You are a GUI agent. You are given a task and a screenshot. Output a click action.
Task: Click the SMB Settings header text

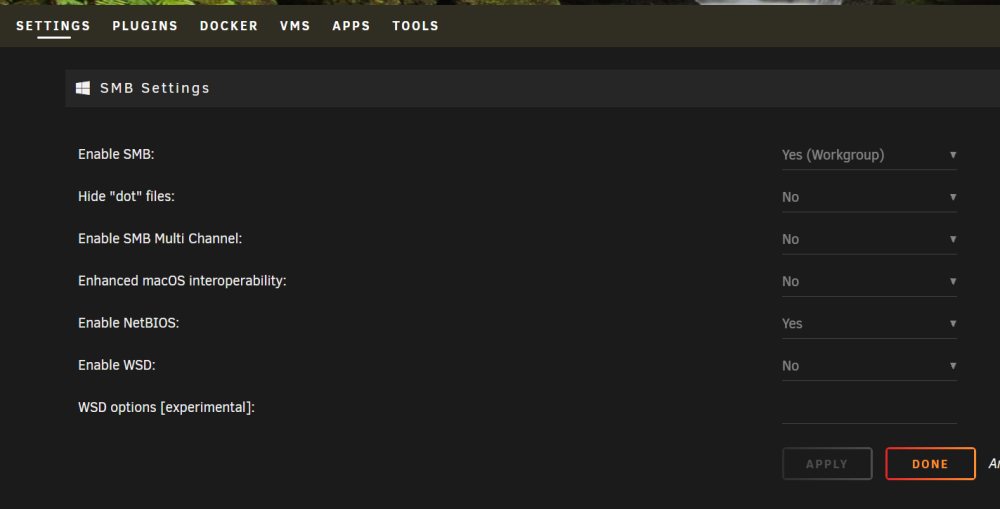click(x=155, y=88)
